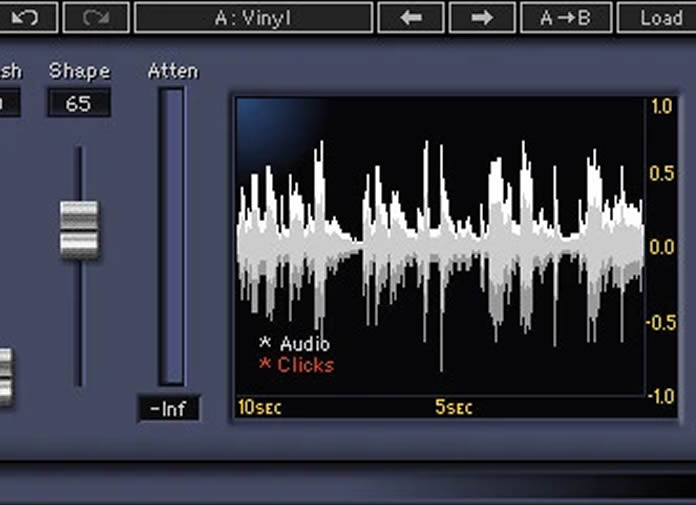The image size is (696, 505).
Task: Toggle the Clicks legend label
Action: coord(306,365)
